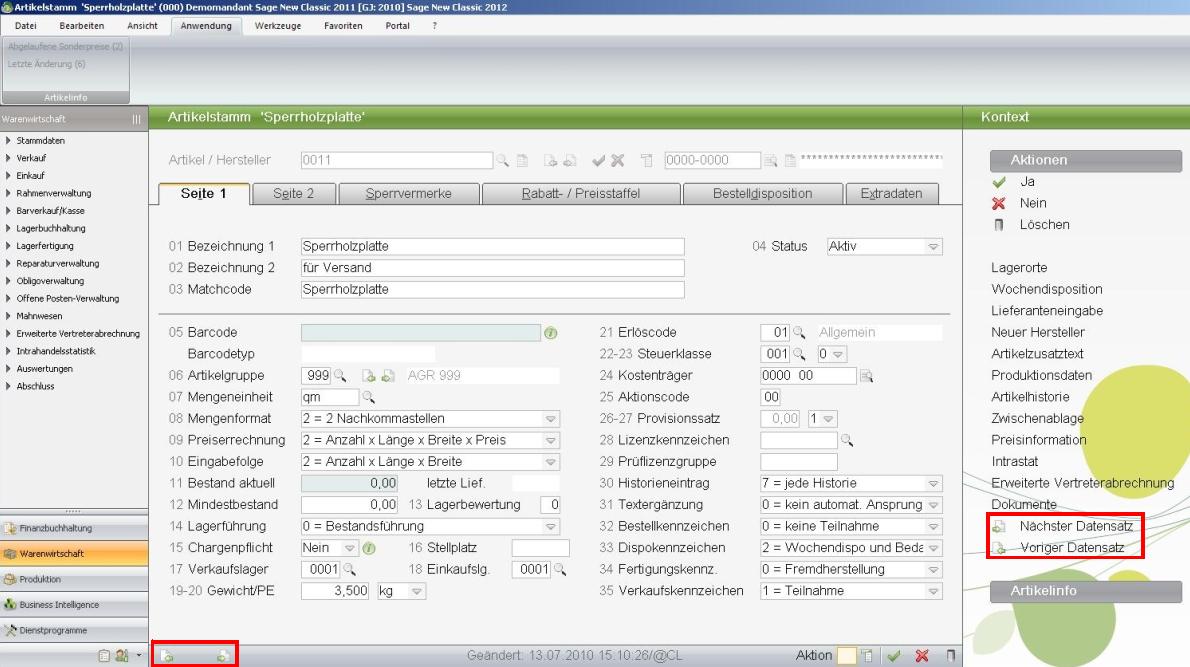Click the Aktion input box in the status bar
Screen dimensions: 1190x667
pyautogui.click(x=845, y=656)
